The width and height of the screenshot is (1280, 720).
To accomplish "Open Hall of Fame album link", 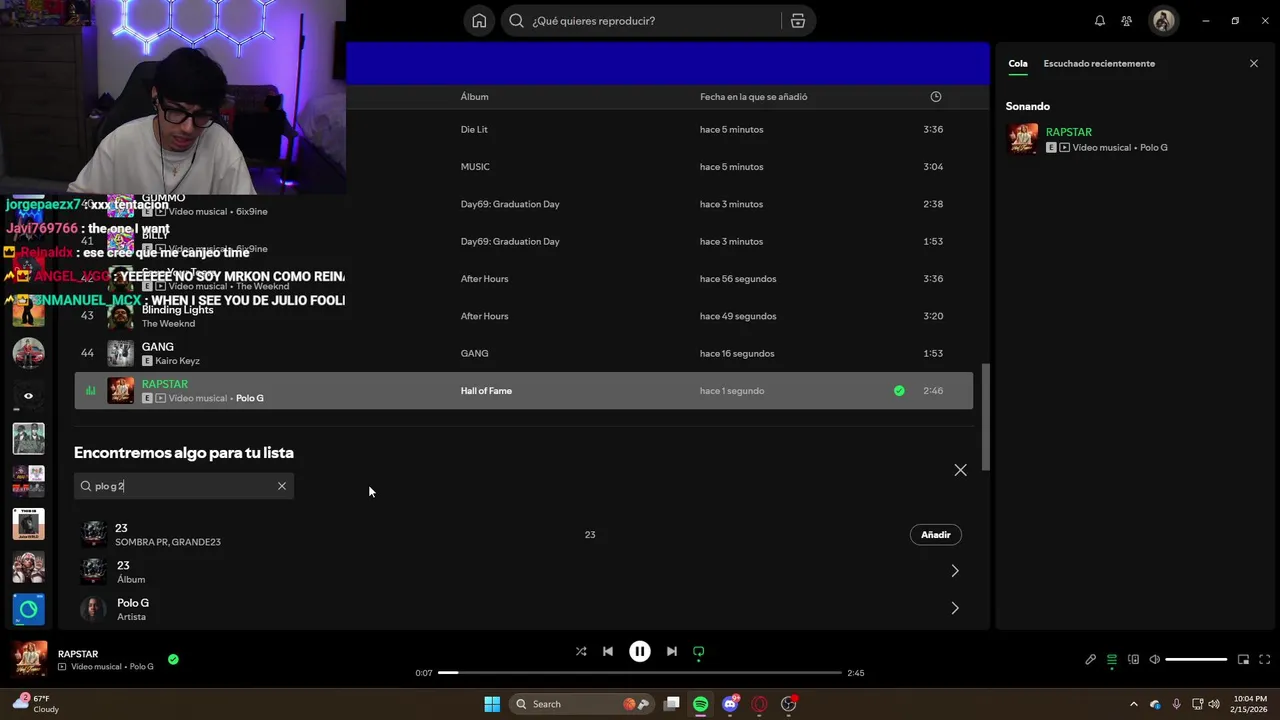I will 486,391.
